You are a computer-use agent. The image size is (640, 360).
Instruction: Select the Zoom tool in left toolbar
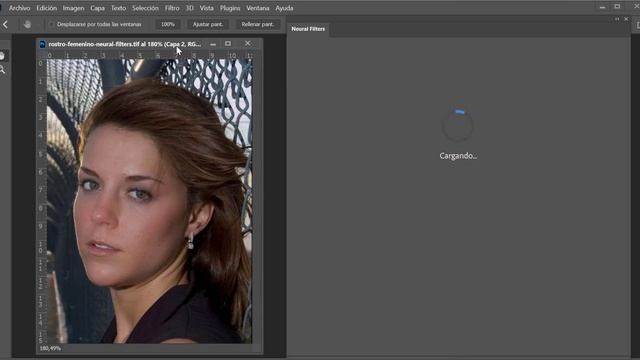[x=2, y=70]
